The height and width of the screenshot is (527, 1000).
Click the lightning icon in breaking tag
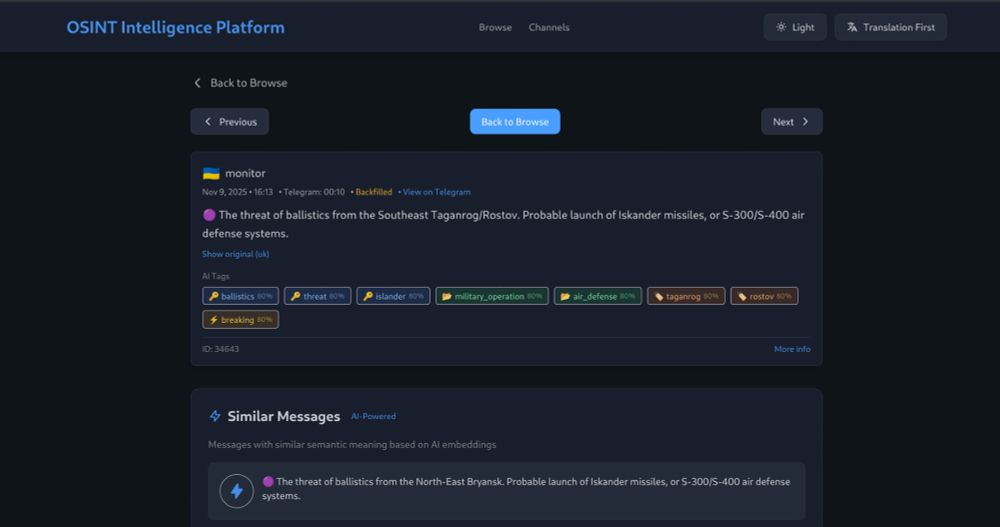[214, 320]
